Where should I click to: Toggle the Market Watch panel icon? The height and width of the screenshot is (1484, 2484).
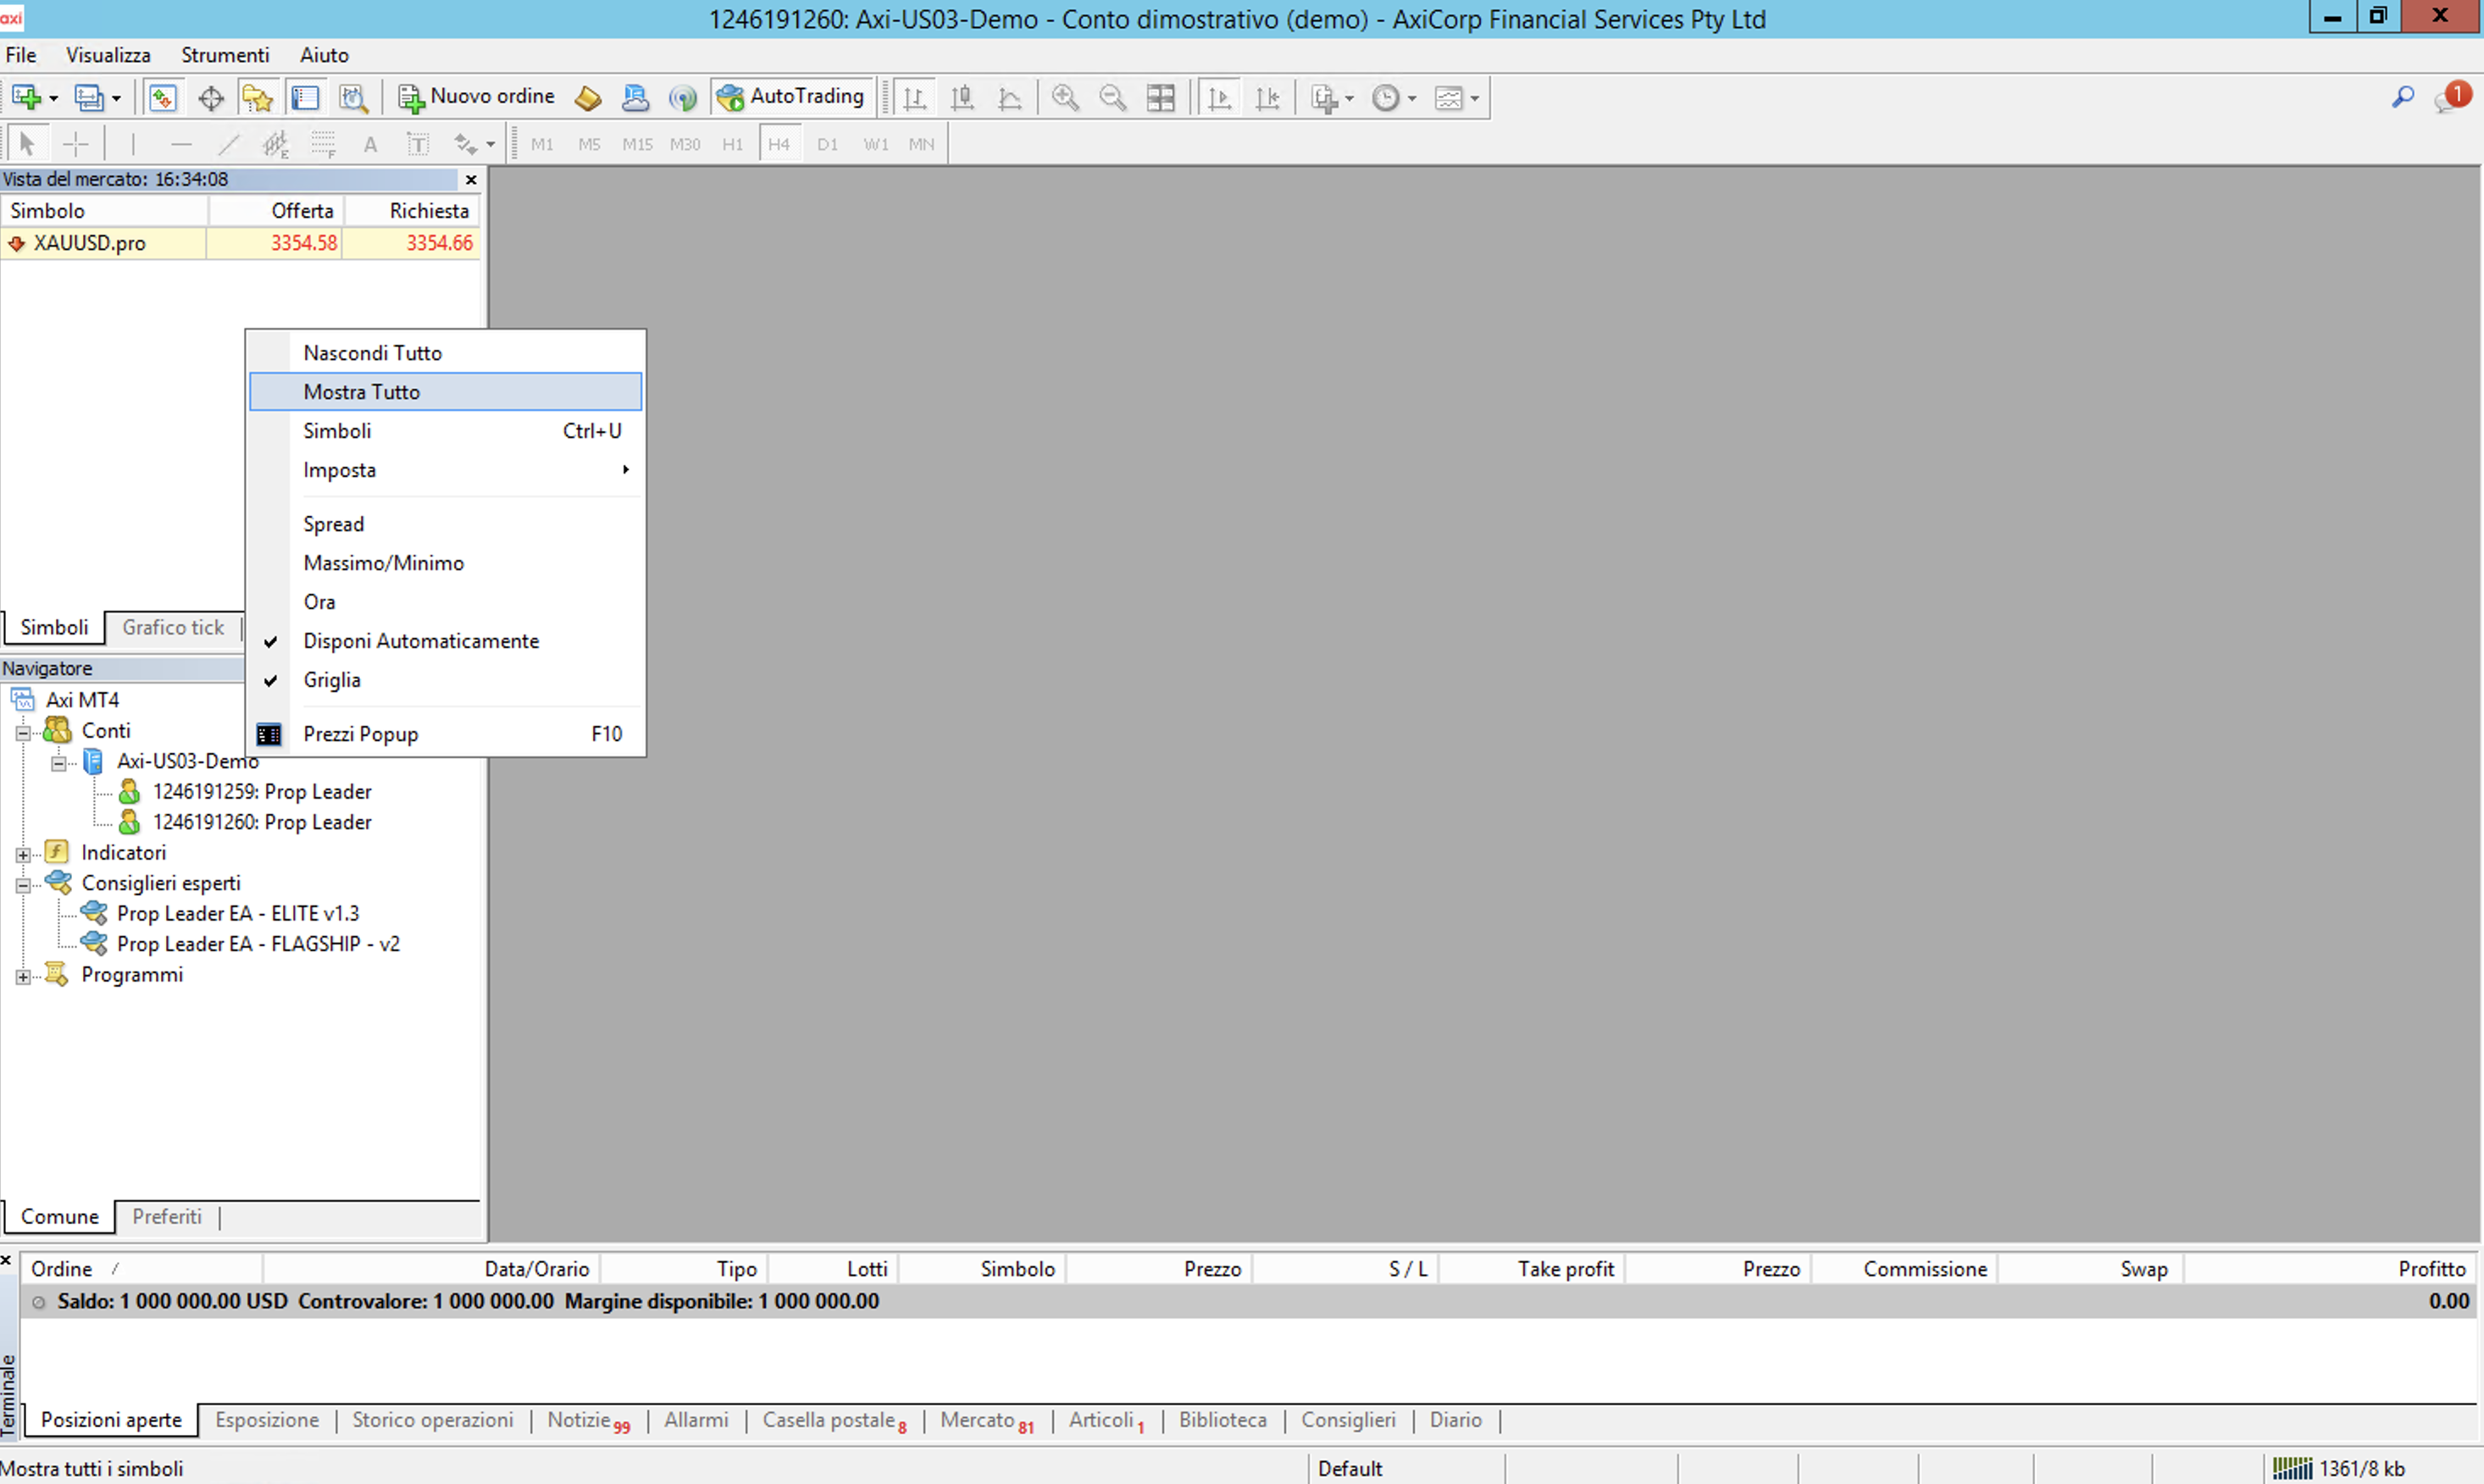pos(162,97)
